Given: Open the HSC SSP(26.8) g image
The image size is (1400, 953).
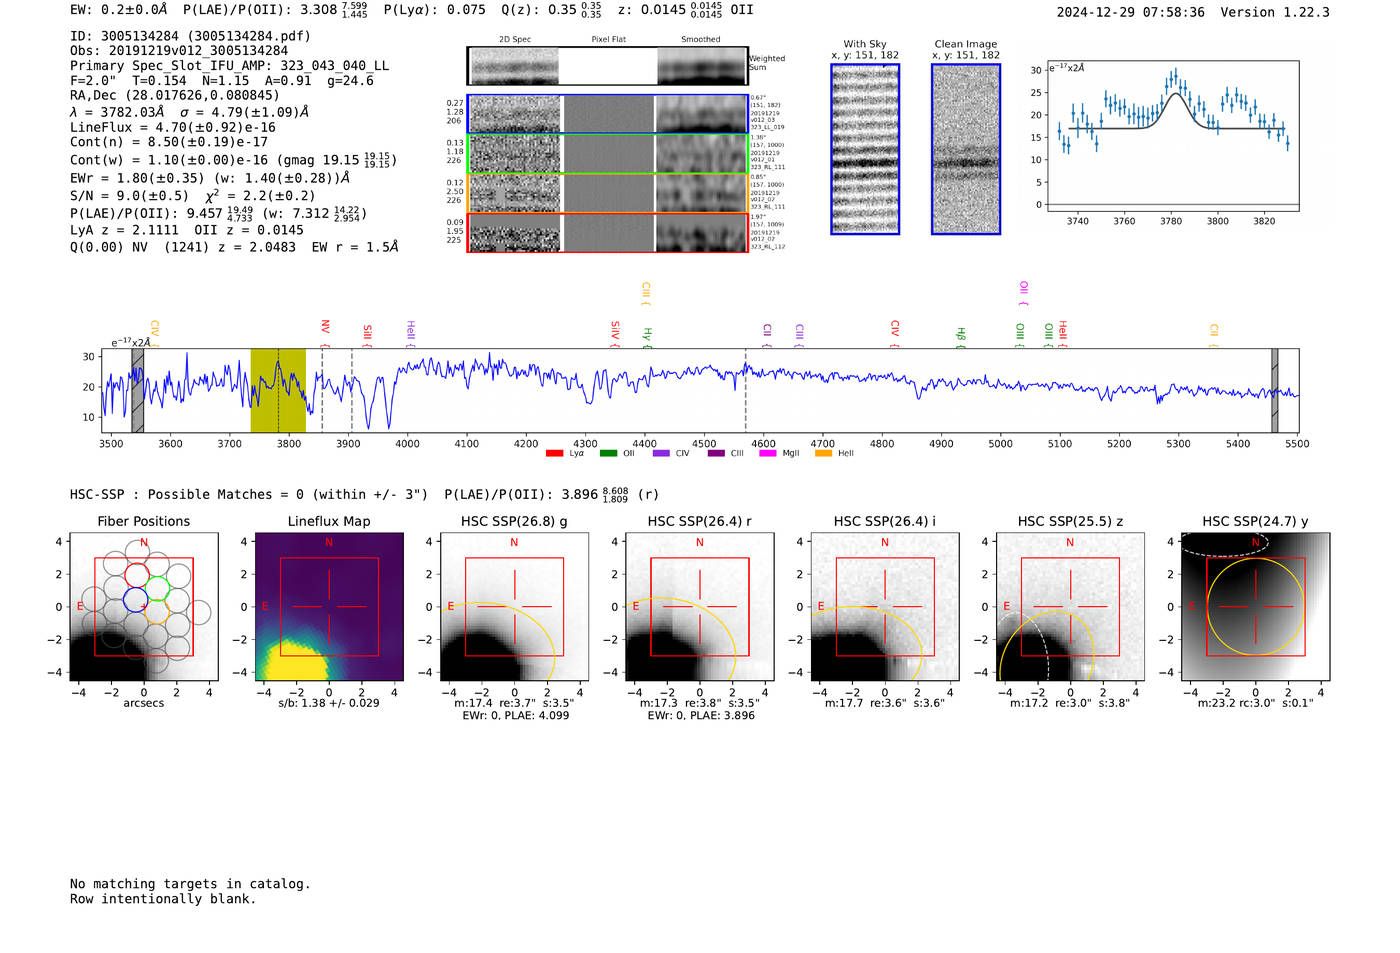Looking at the screenshot, I should [x=514, y=607].
